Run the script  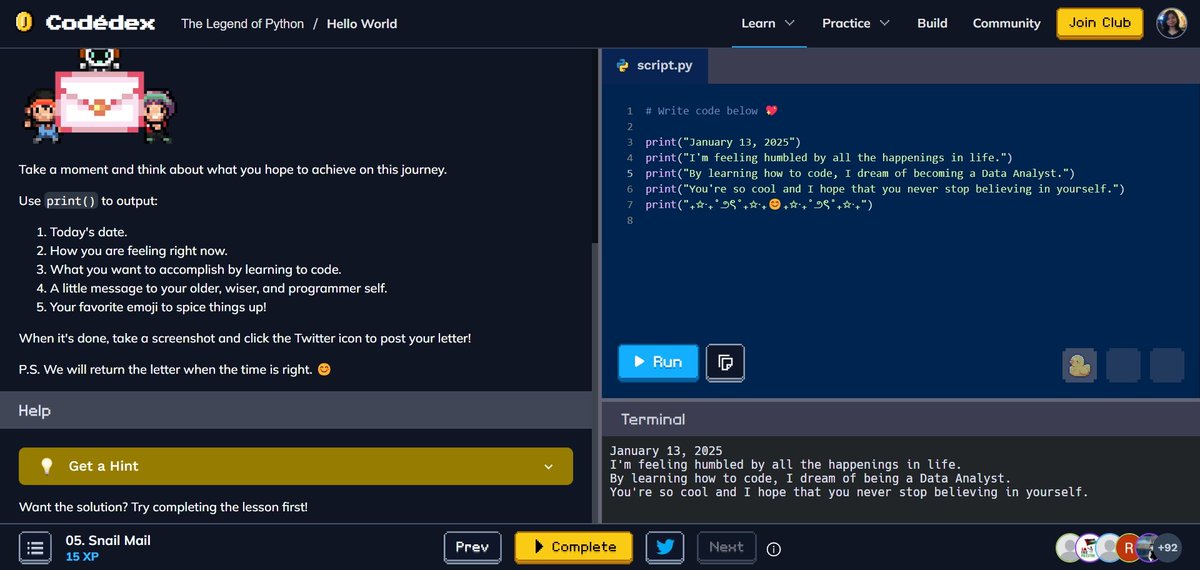[x=657, y=362]
